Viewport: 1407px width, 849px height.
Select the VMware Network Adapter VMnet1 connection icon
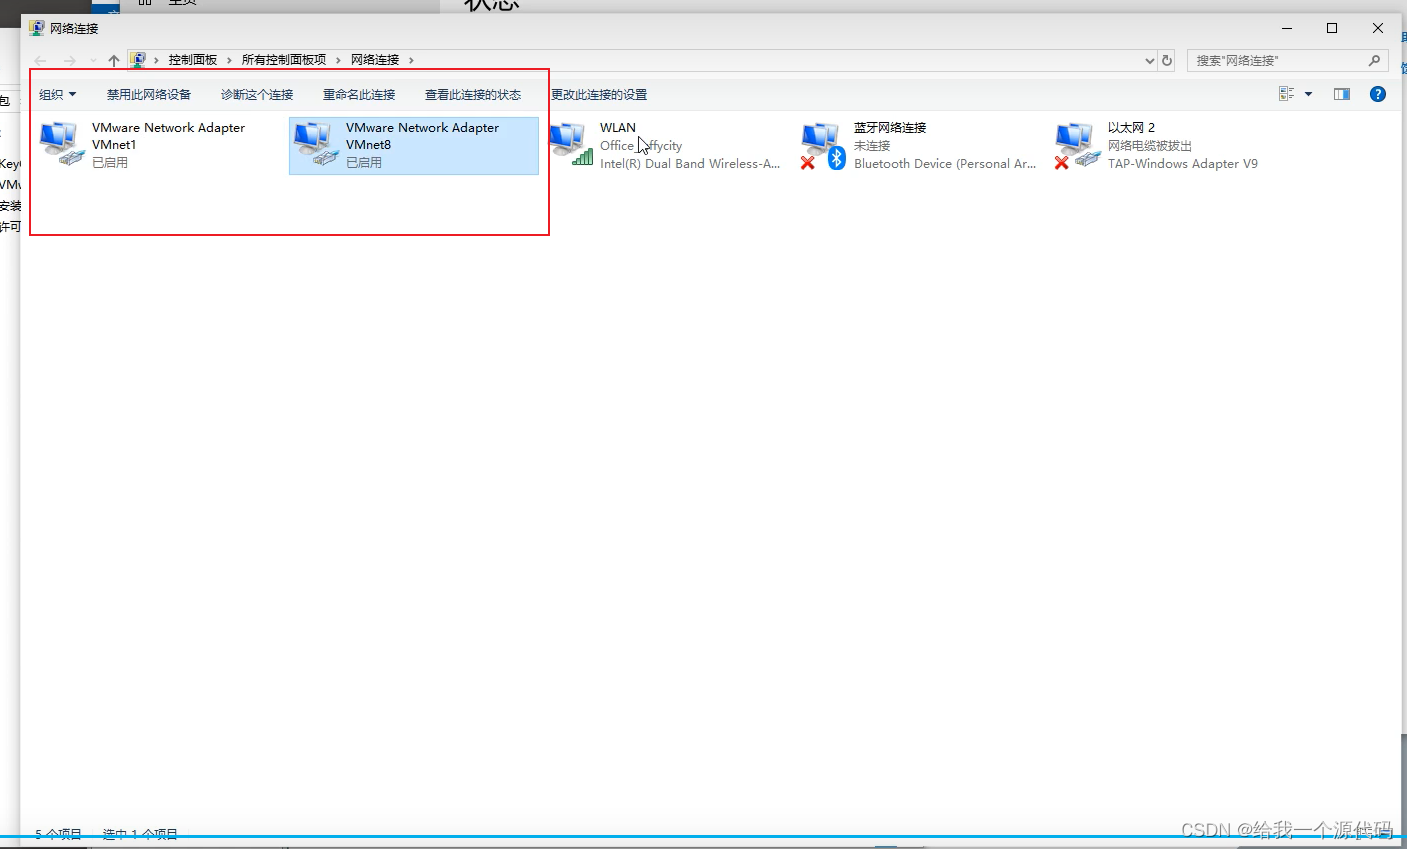[60, 142]
